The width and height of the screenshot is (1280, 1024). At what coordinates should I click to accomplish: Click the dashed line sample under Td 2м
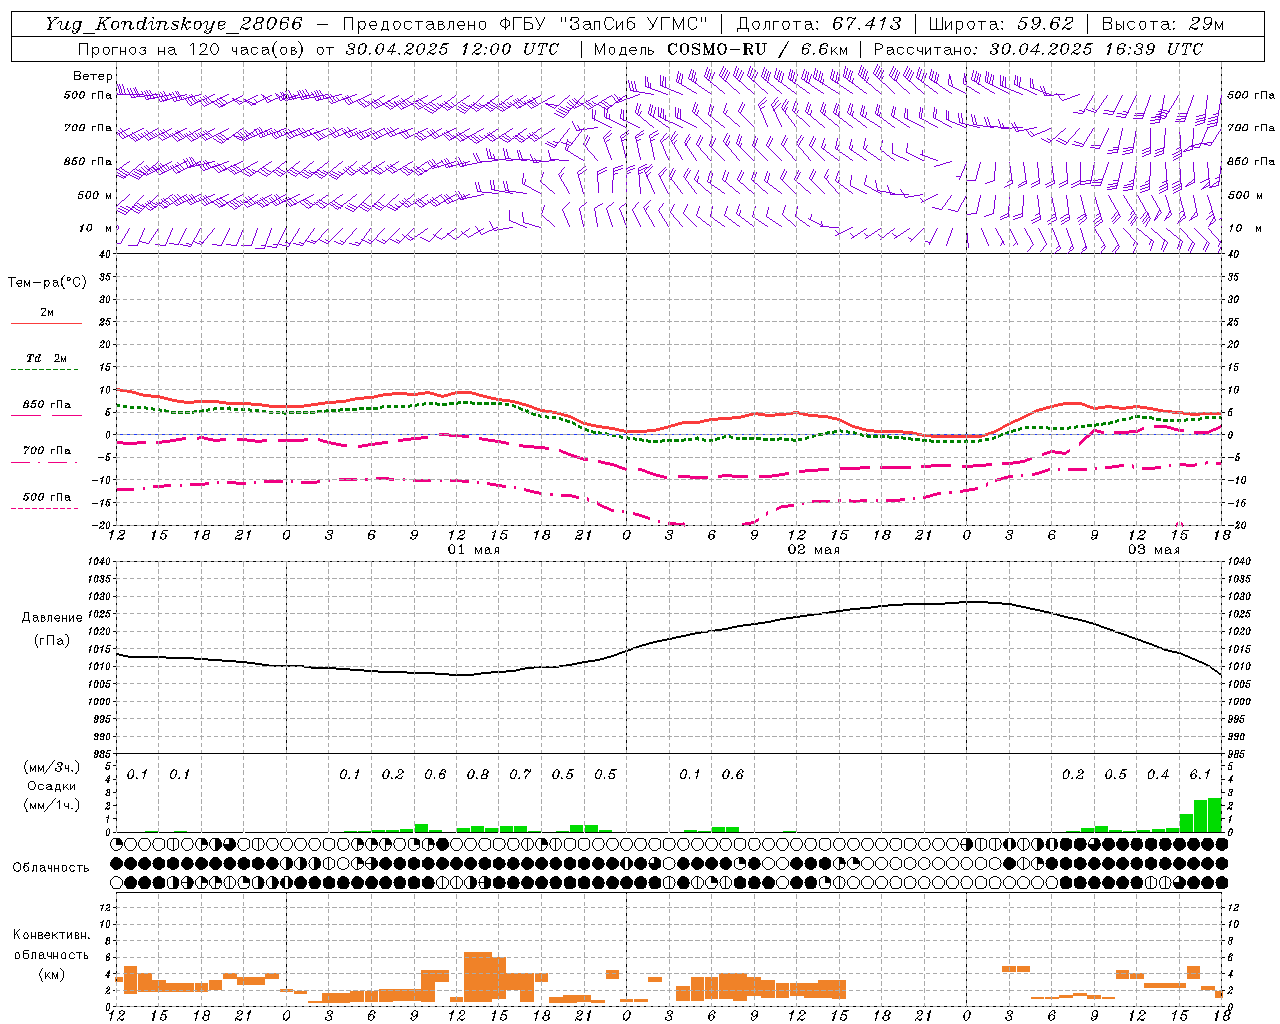coord(45,370)
